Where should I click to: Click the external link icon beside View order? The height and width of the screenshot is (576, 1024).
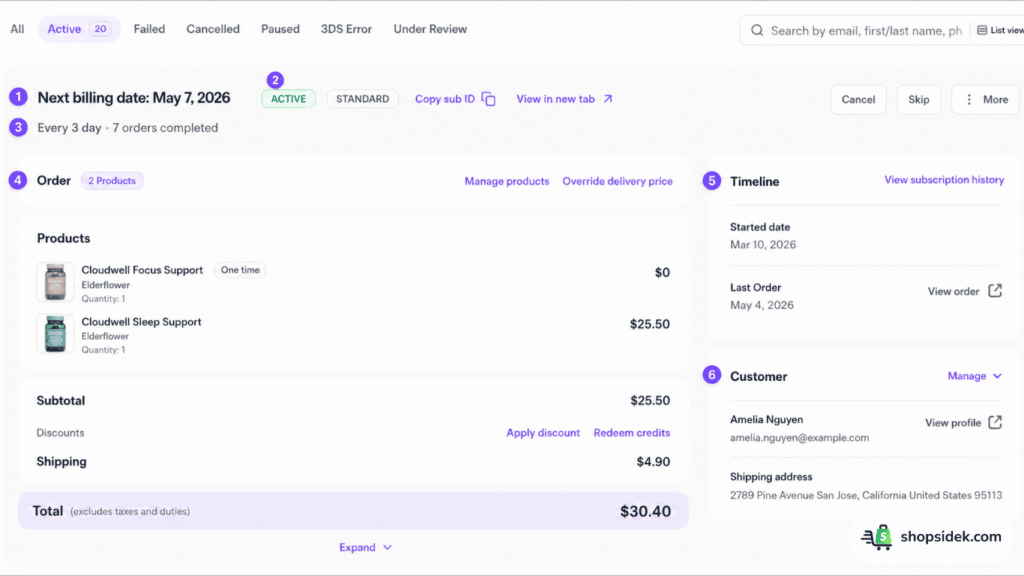[995, 291]
